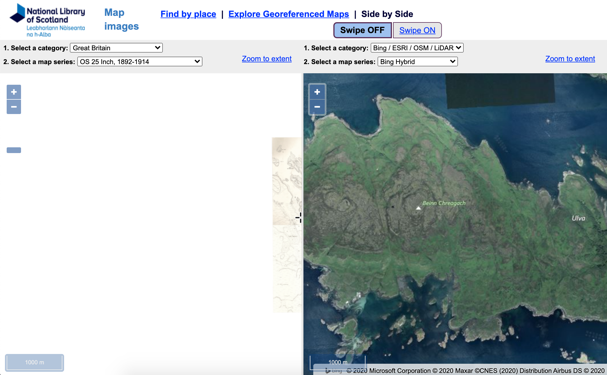This screenshot has height=375, width=607.
Task: Open the left map series dropdown OS 25 Inch
Action: [x=140, y=62]
